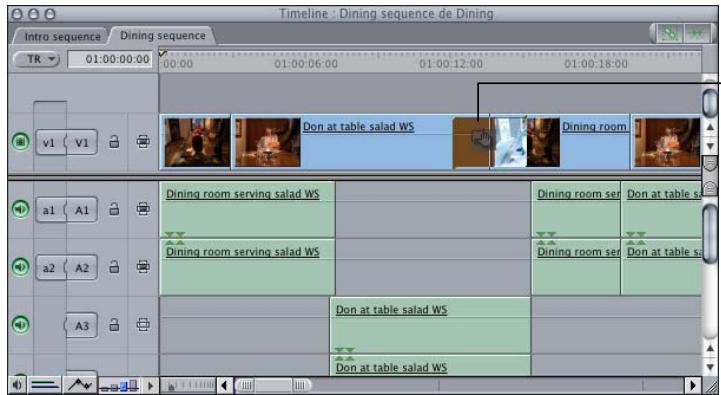Lock the A1 audio track
This screenshot has width=721, height=395.
(x=114, y=209)
